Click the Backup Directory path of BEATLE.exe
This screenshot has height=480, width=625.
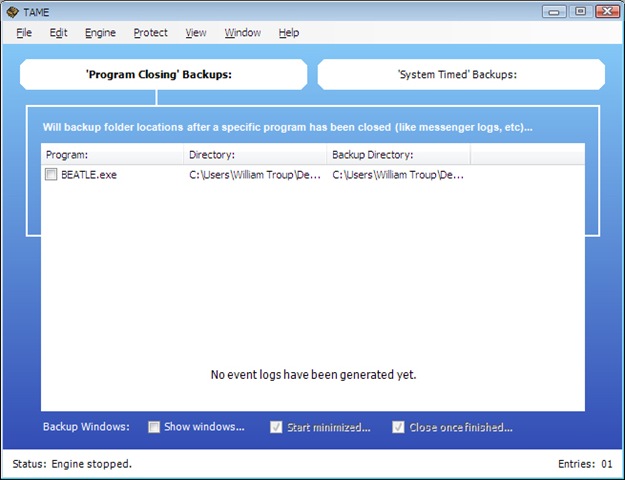tap(398, 175)
